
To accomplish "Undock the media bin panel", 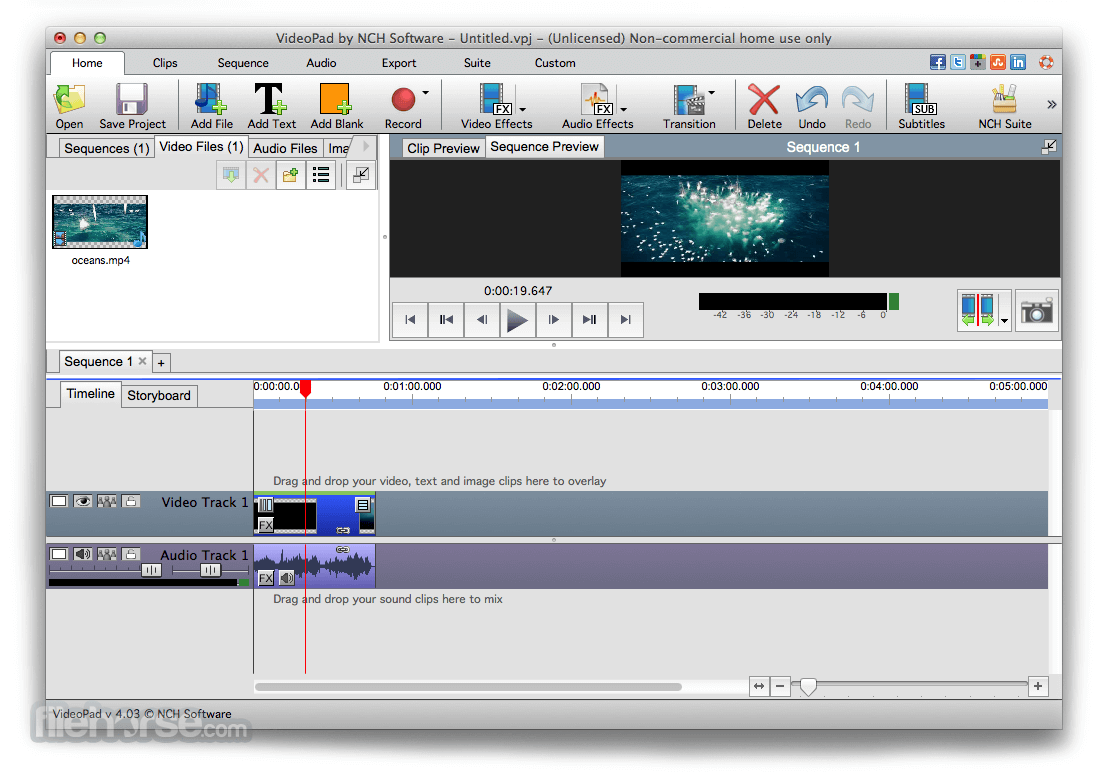I will click(x=360, y=175).
